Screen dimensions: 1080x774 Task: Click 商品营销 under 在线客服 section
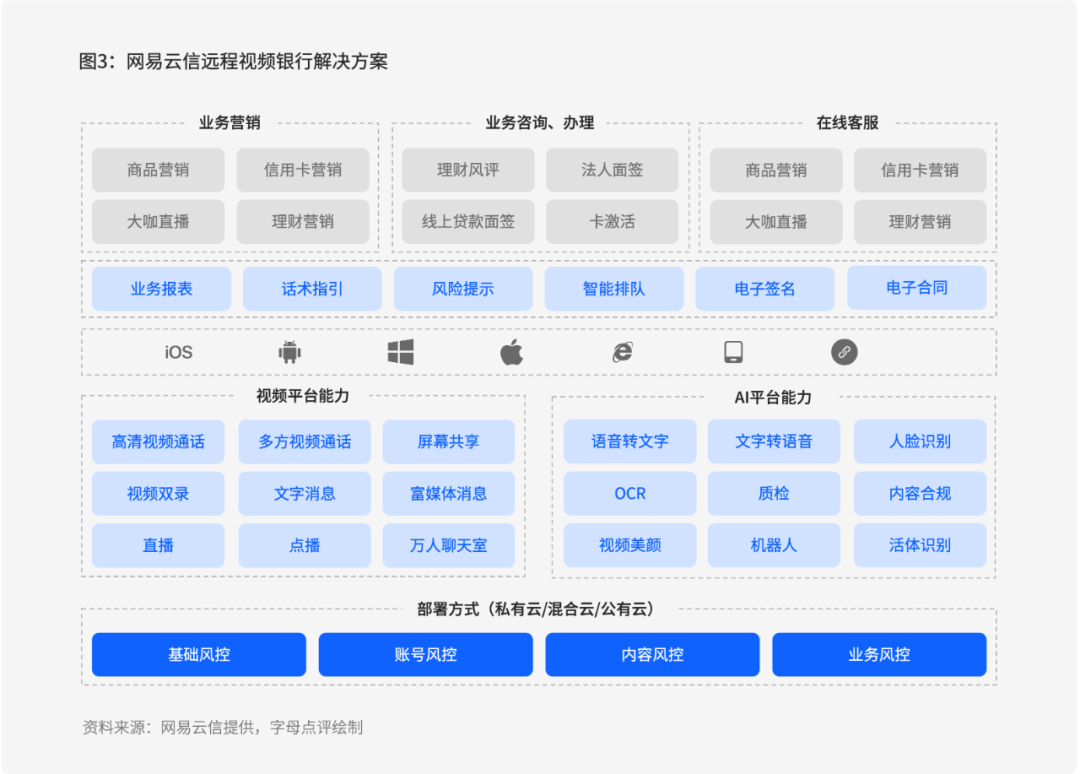[x=776, y=170]
